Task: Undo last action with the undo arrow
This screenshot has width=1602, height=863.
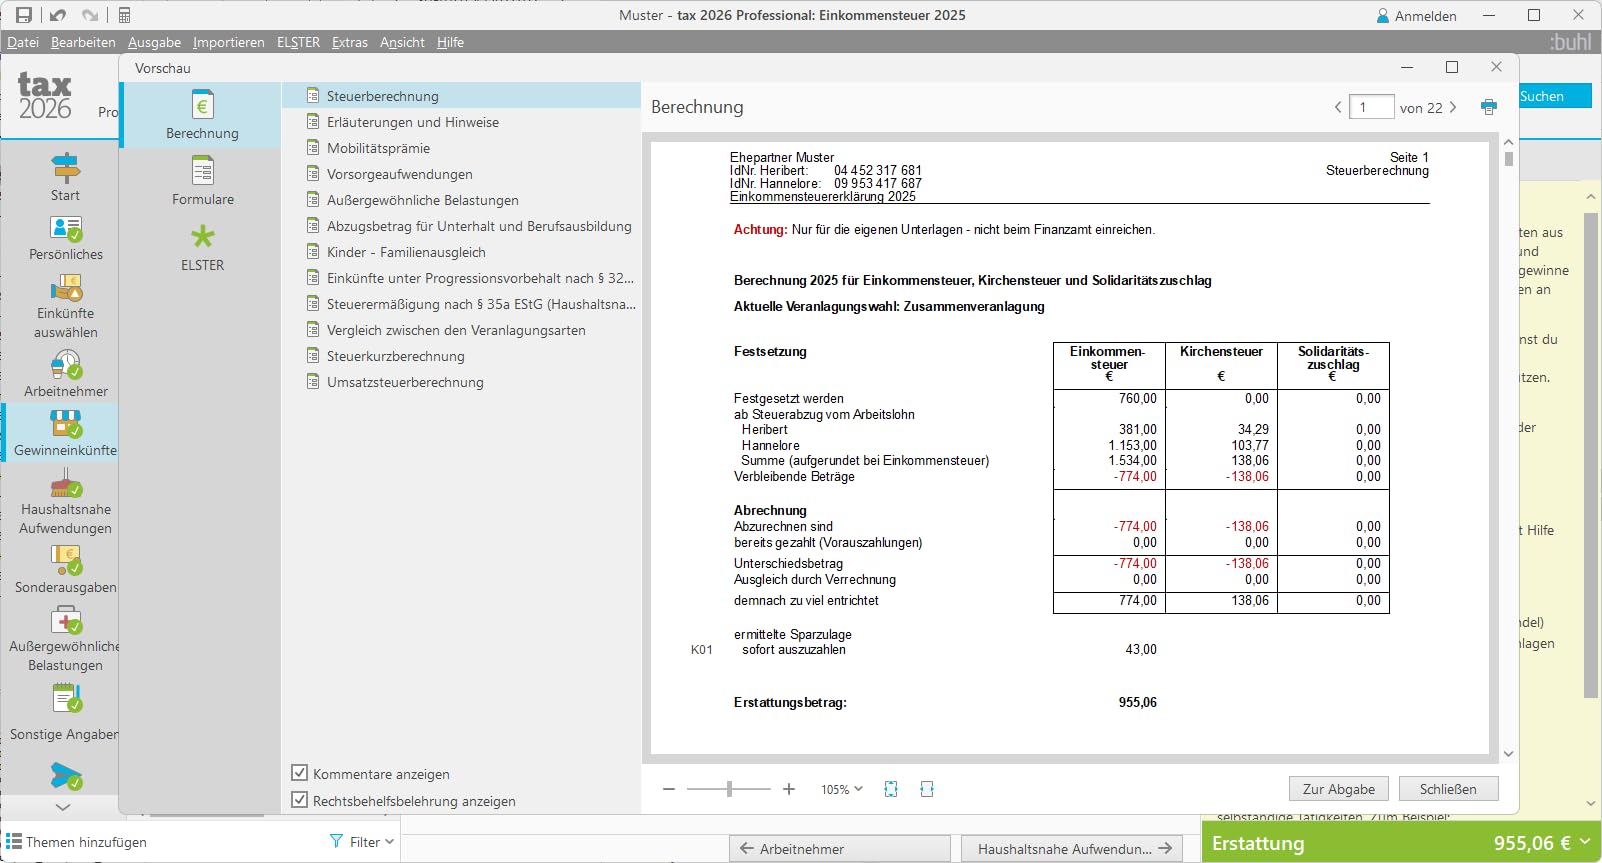Action: [58, 15]
